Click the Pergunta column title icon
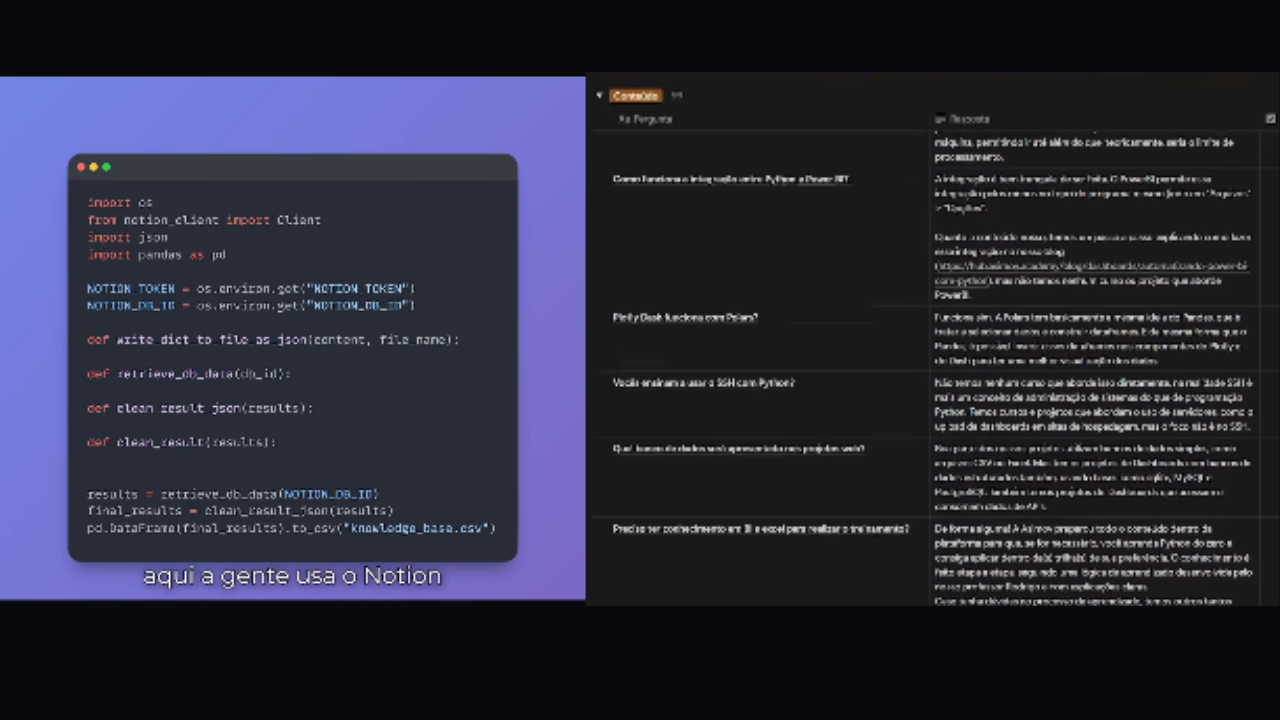1280x720 pixels. (x=623, y=119)
